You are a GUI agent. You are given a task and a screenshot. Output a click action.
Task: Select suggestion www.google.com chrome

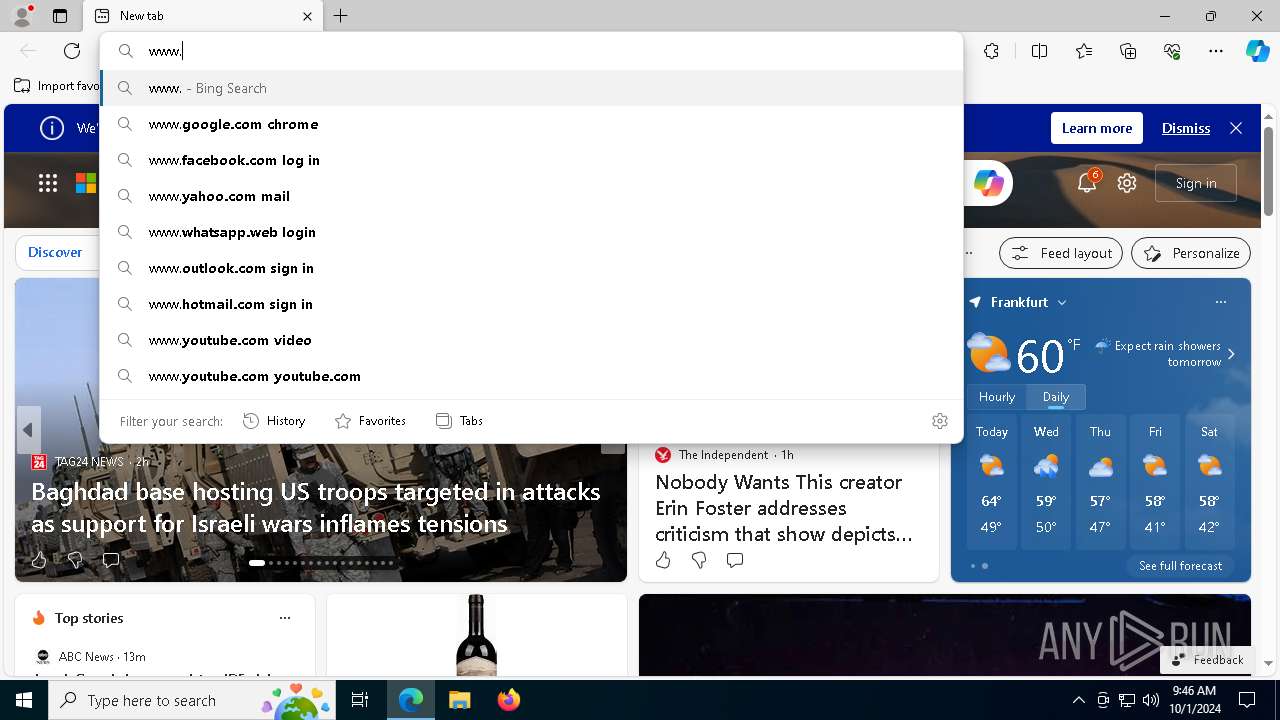pos(531,124)
